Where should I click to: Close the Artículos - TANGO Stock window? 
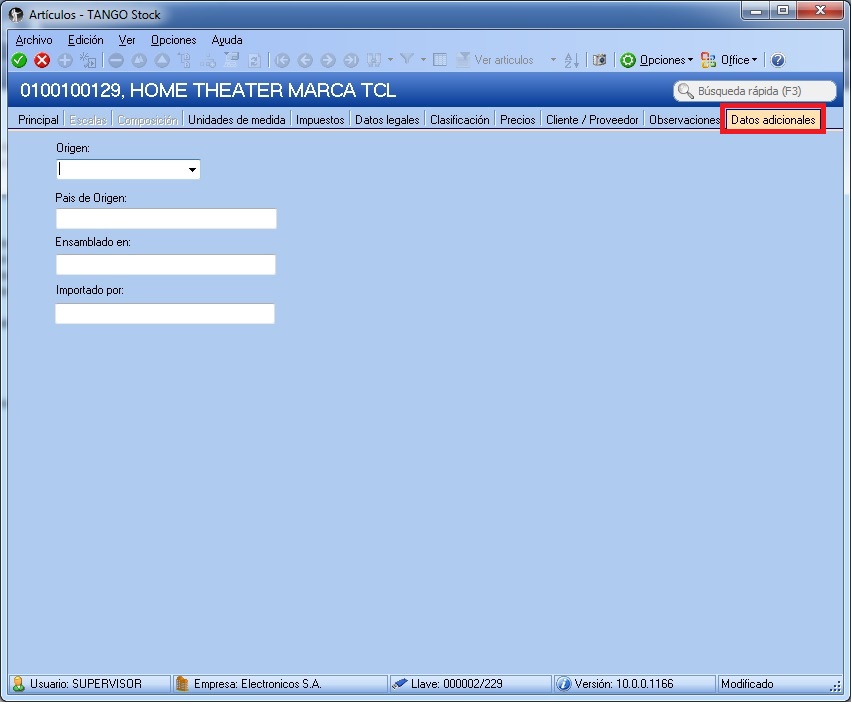coord(820,11)
